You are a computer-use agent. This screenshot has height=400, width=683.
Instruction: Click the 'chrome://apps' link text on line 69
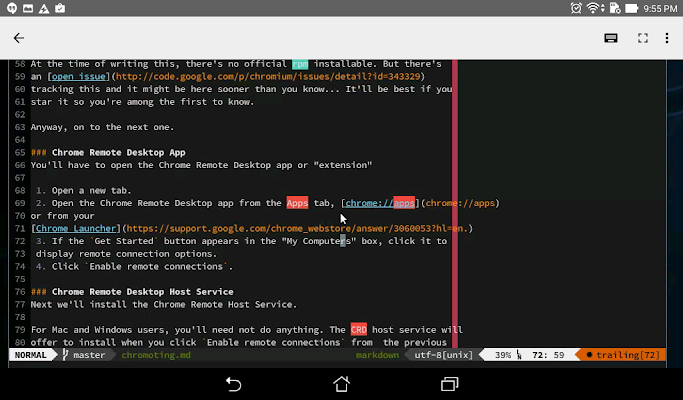380,203
